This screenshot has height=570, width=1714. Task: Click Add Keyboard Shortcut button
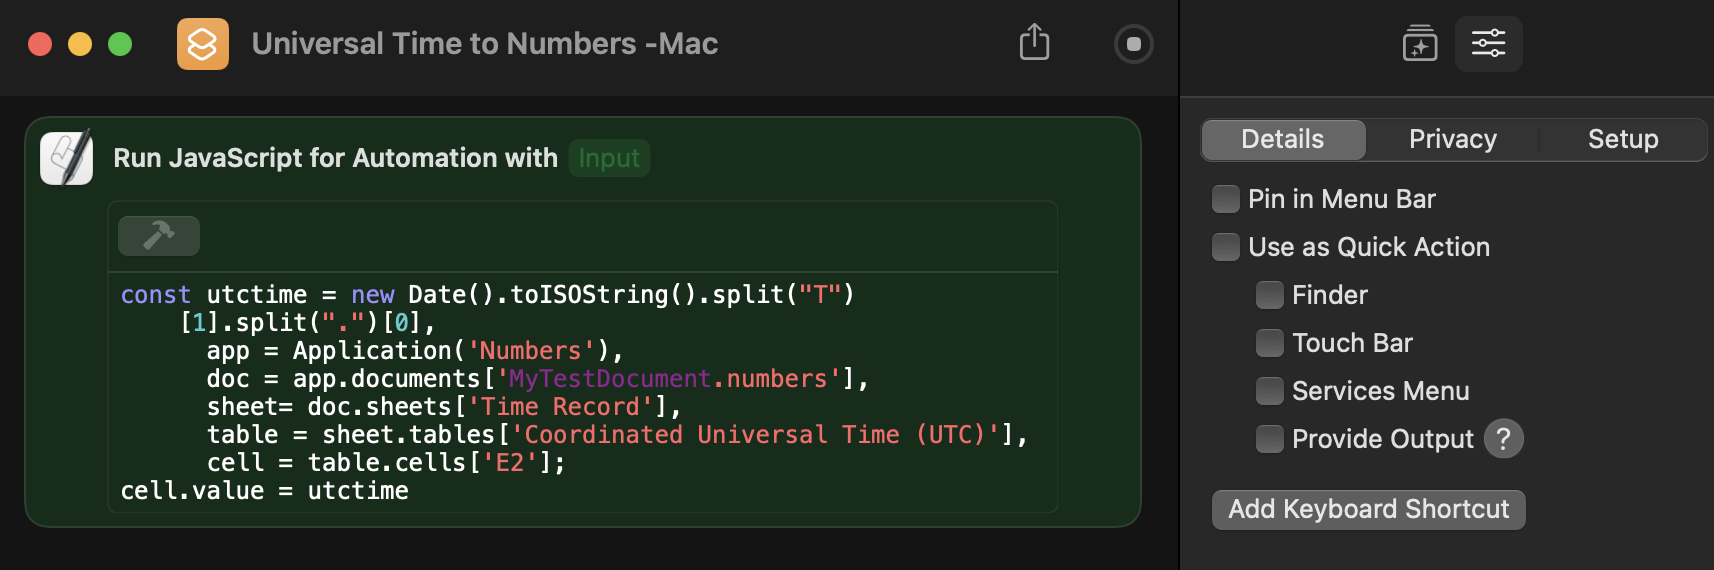1369,509
